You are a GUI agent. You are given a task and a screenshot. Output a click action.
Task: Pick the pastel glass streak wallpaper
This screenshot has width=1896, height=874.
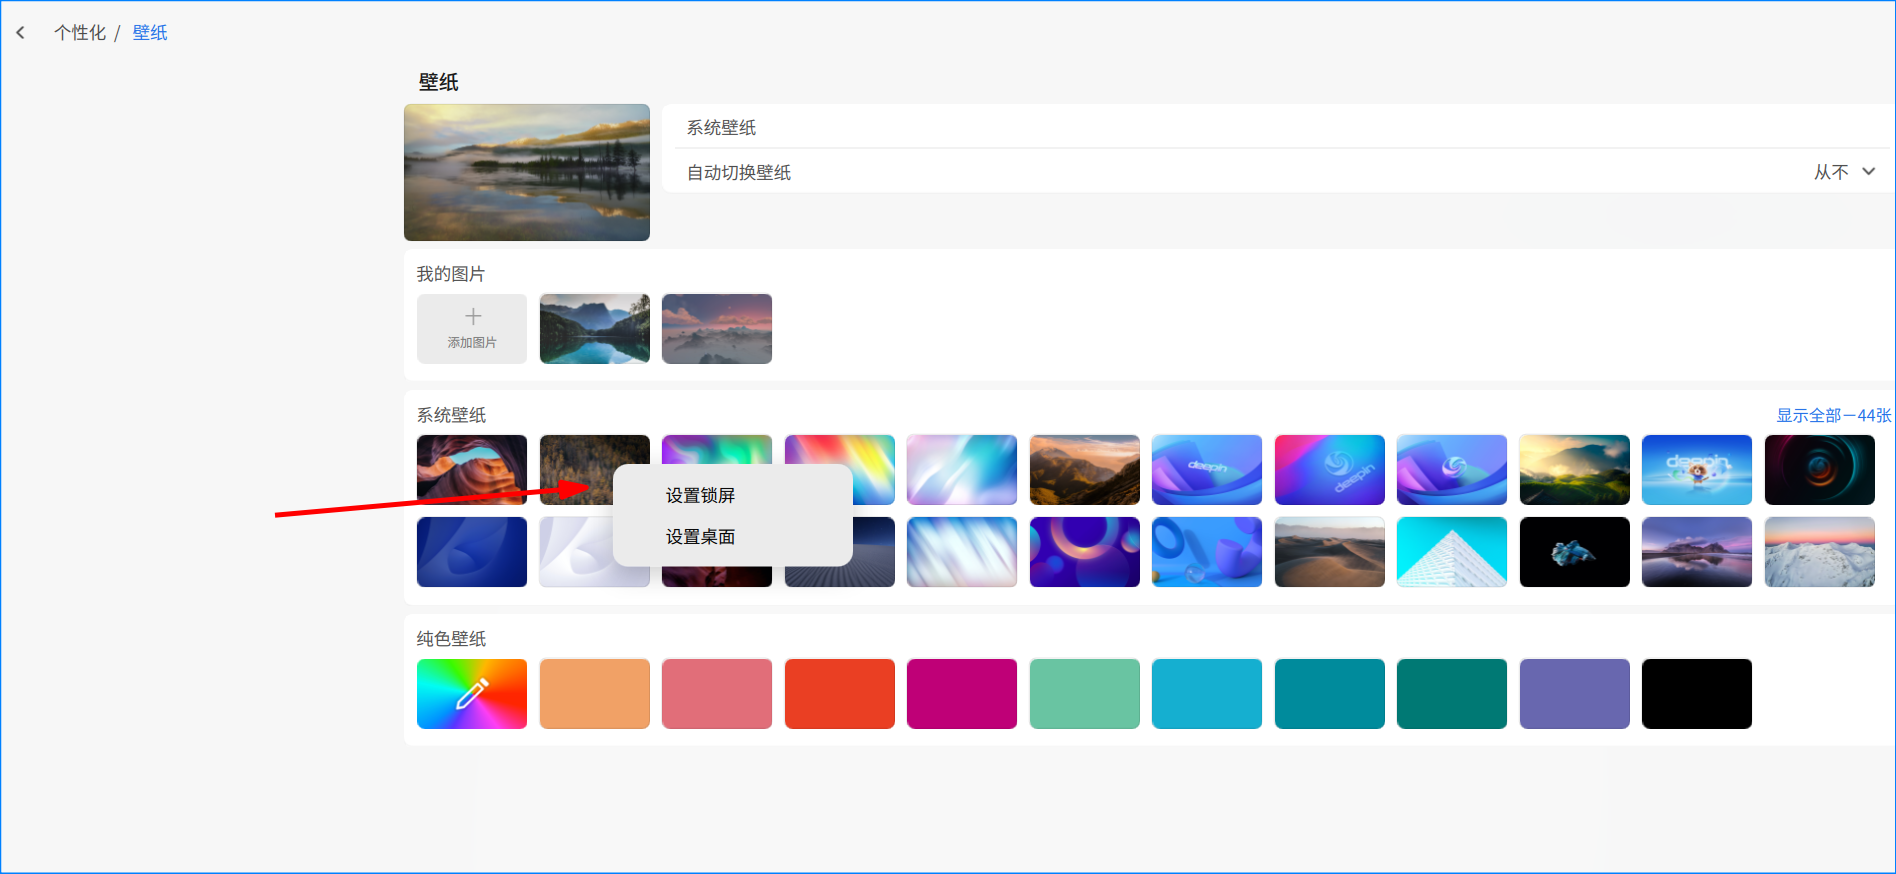tap(962, 469)
